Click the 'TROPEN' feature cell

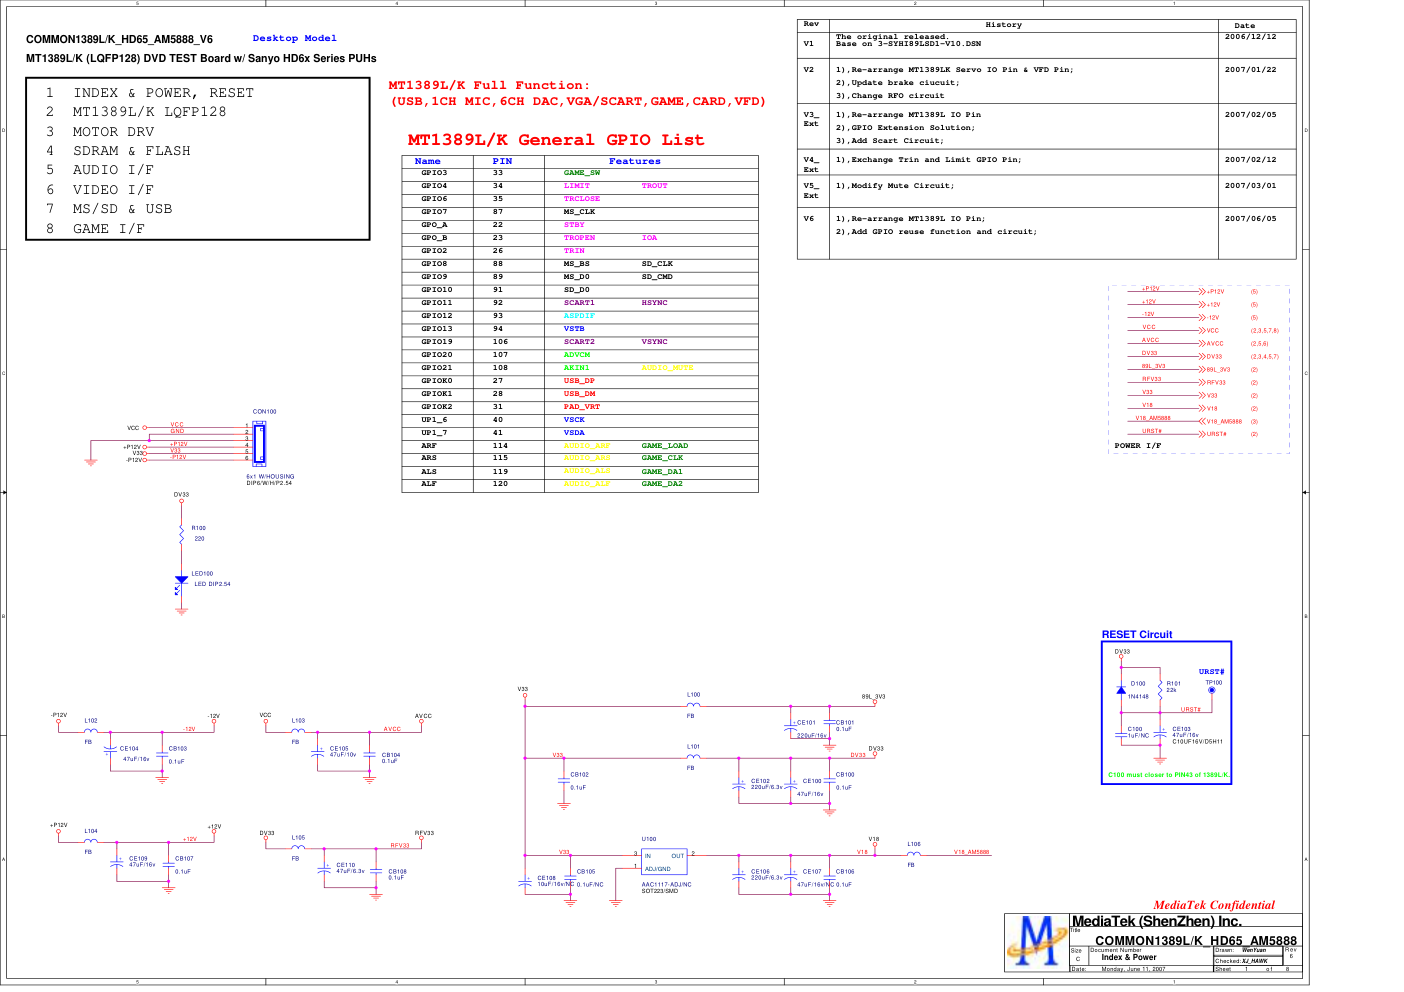click(x=579, y=238)
